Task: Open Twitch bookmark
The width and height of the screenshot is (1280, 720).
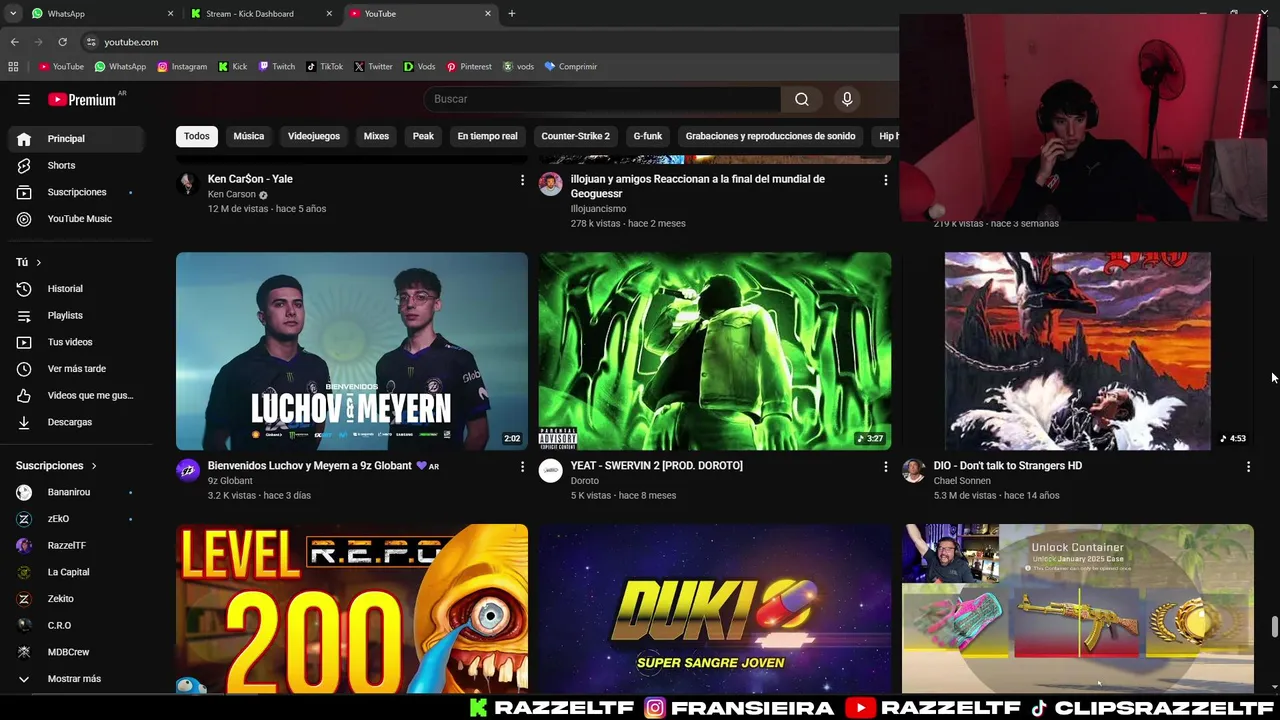Action: [277, 67]
